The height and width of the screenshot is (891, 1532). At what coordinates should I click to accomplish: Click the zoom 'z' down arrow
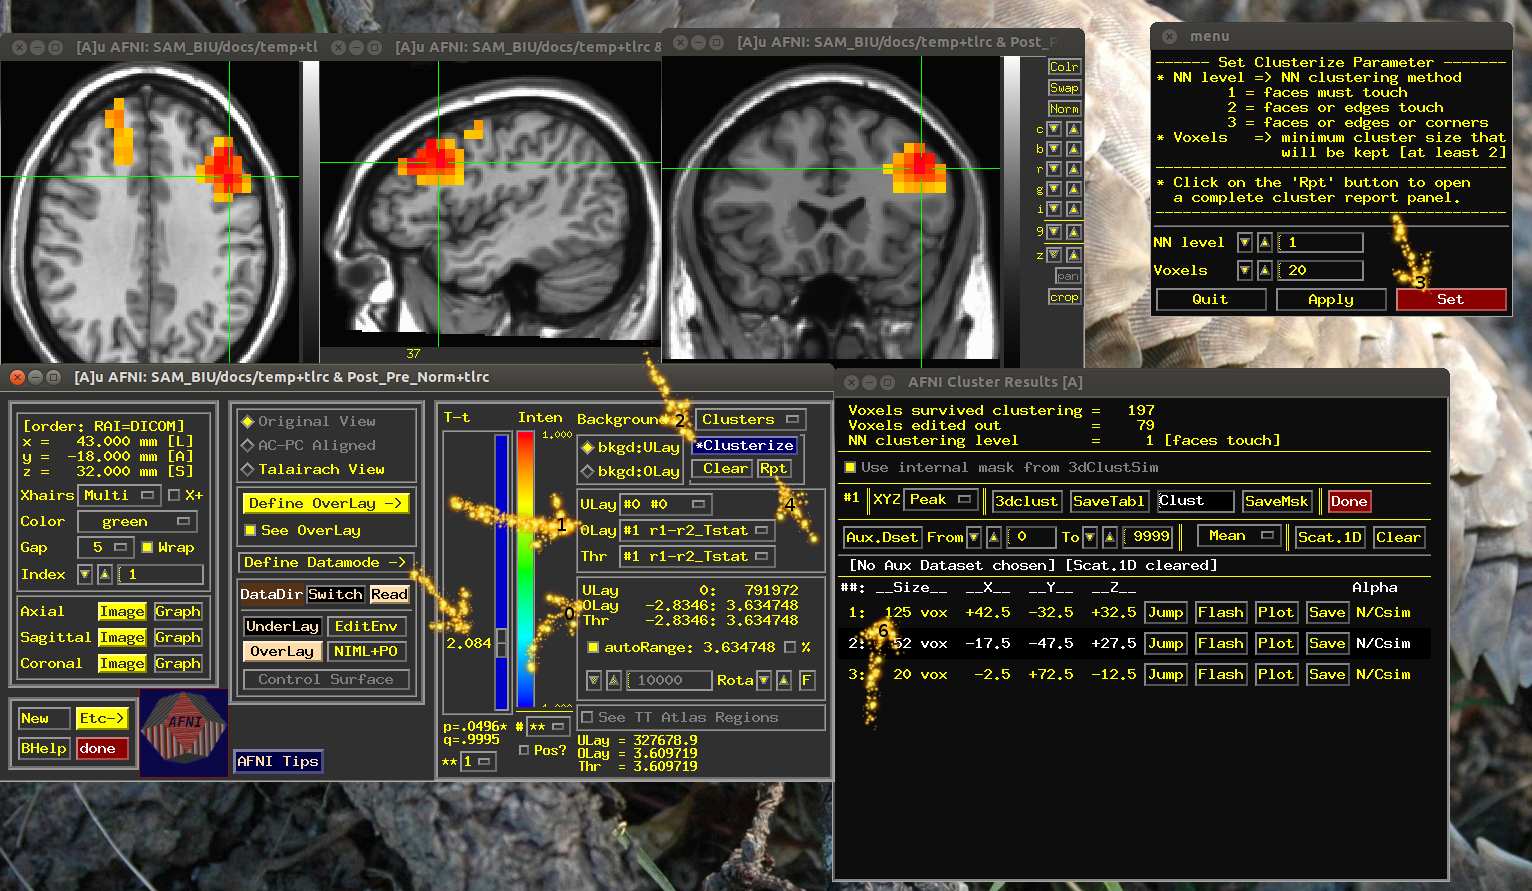1054,255
